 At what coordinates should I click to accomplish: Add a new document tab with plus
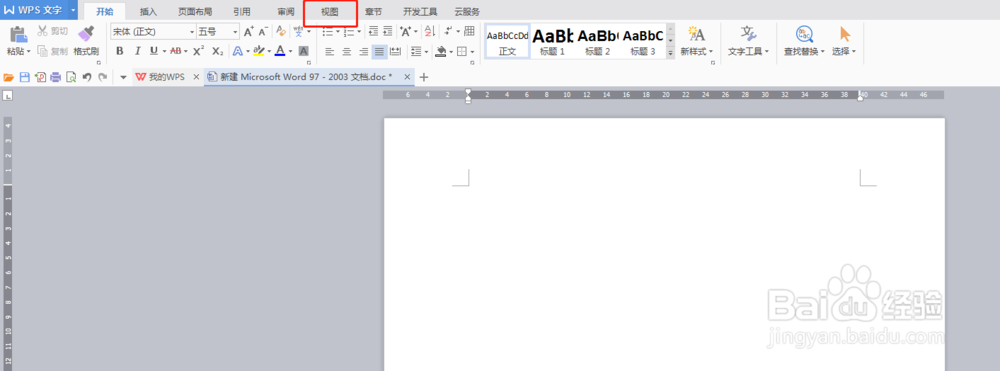click(423, 77)
